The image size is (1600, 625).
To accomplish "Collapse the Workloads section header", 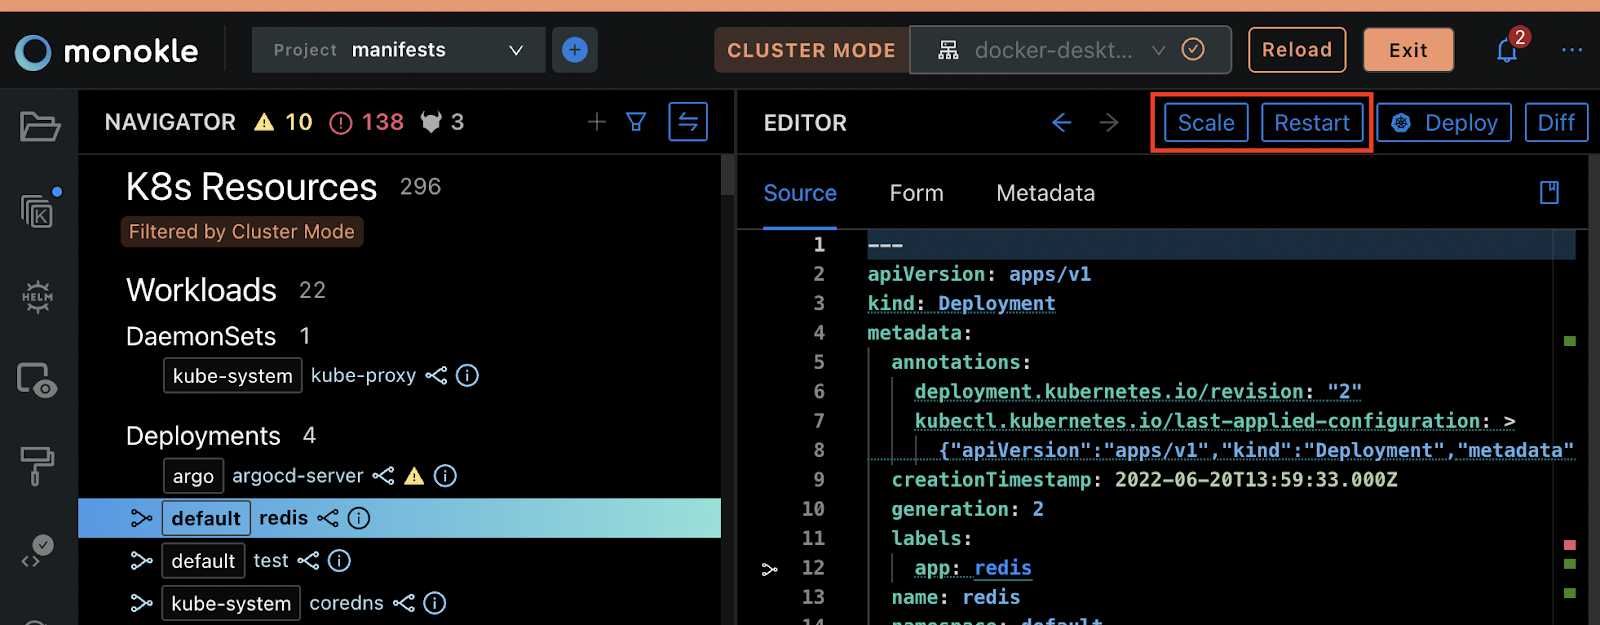I will tap(202, 290).
